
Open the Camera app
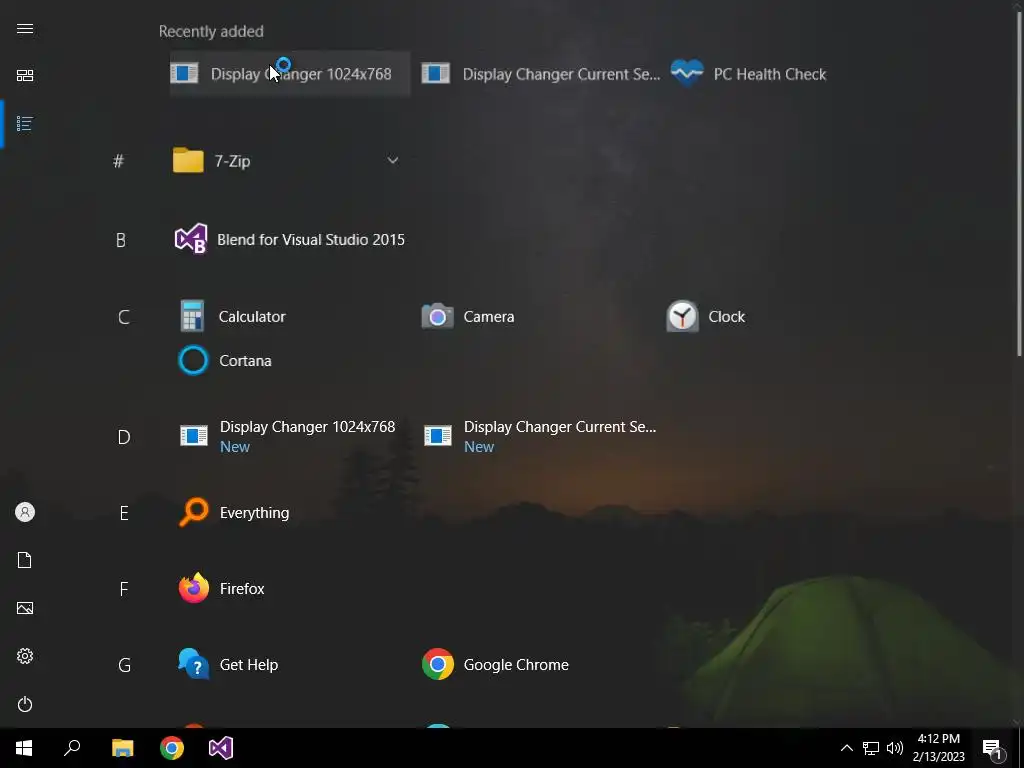468,317
